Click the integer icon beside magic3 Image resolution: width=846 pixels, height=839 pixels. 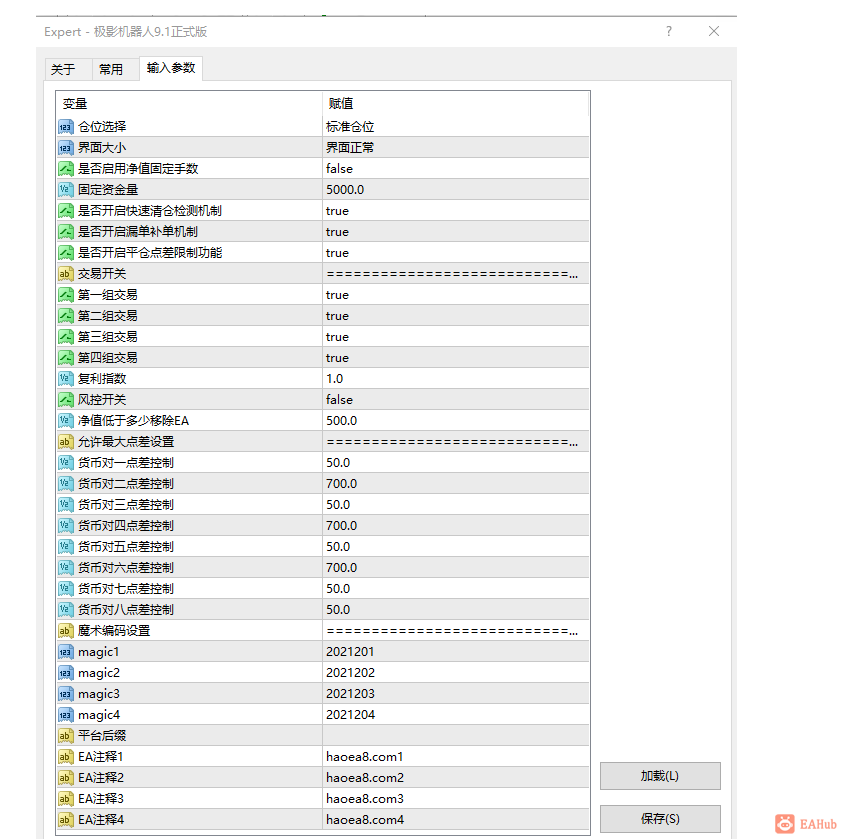(x=65, y=694)
